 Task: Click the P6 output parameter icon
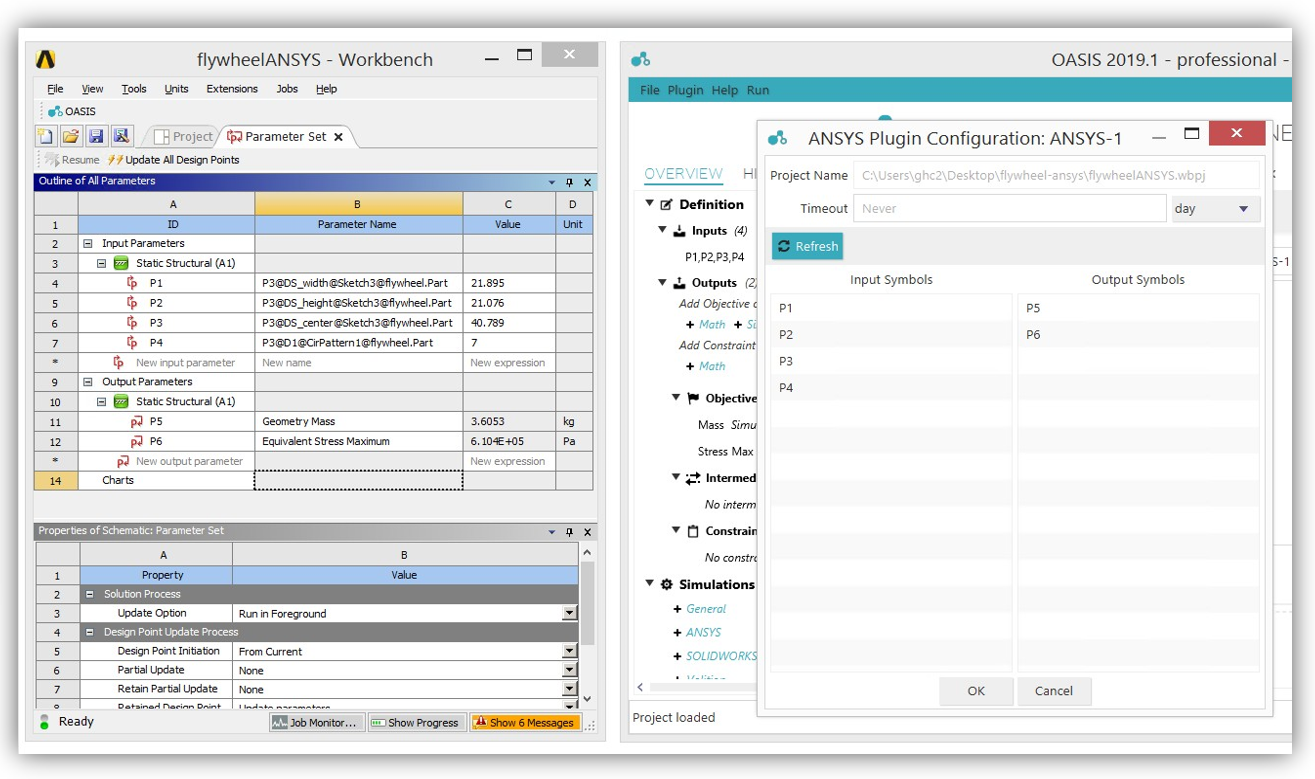point(136,441)
